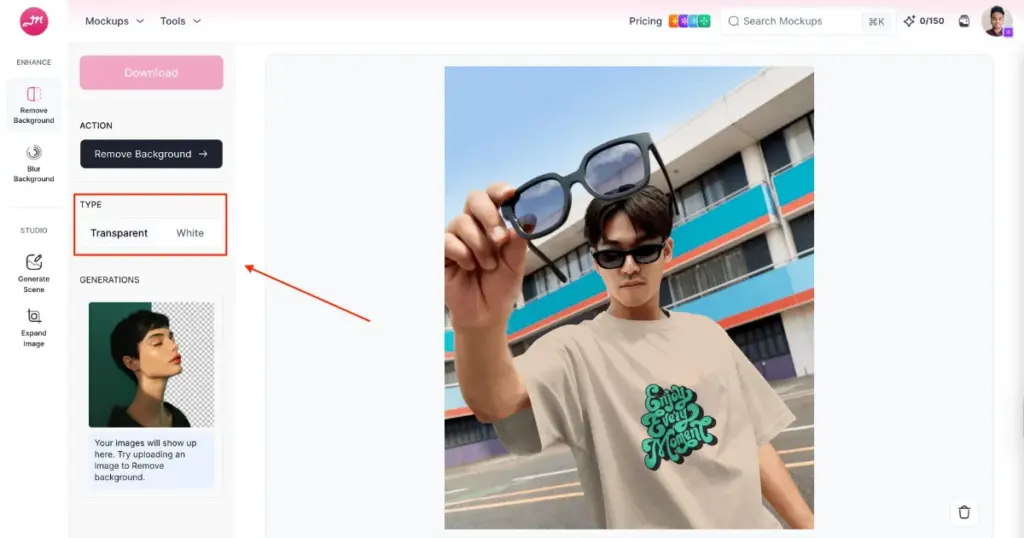Select the sample generation thumbnail of woman
The height and width of the screenshot is (538, 1024).
[152, 364]
